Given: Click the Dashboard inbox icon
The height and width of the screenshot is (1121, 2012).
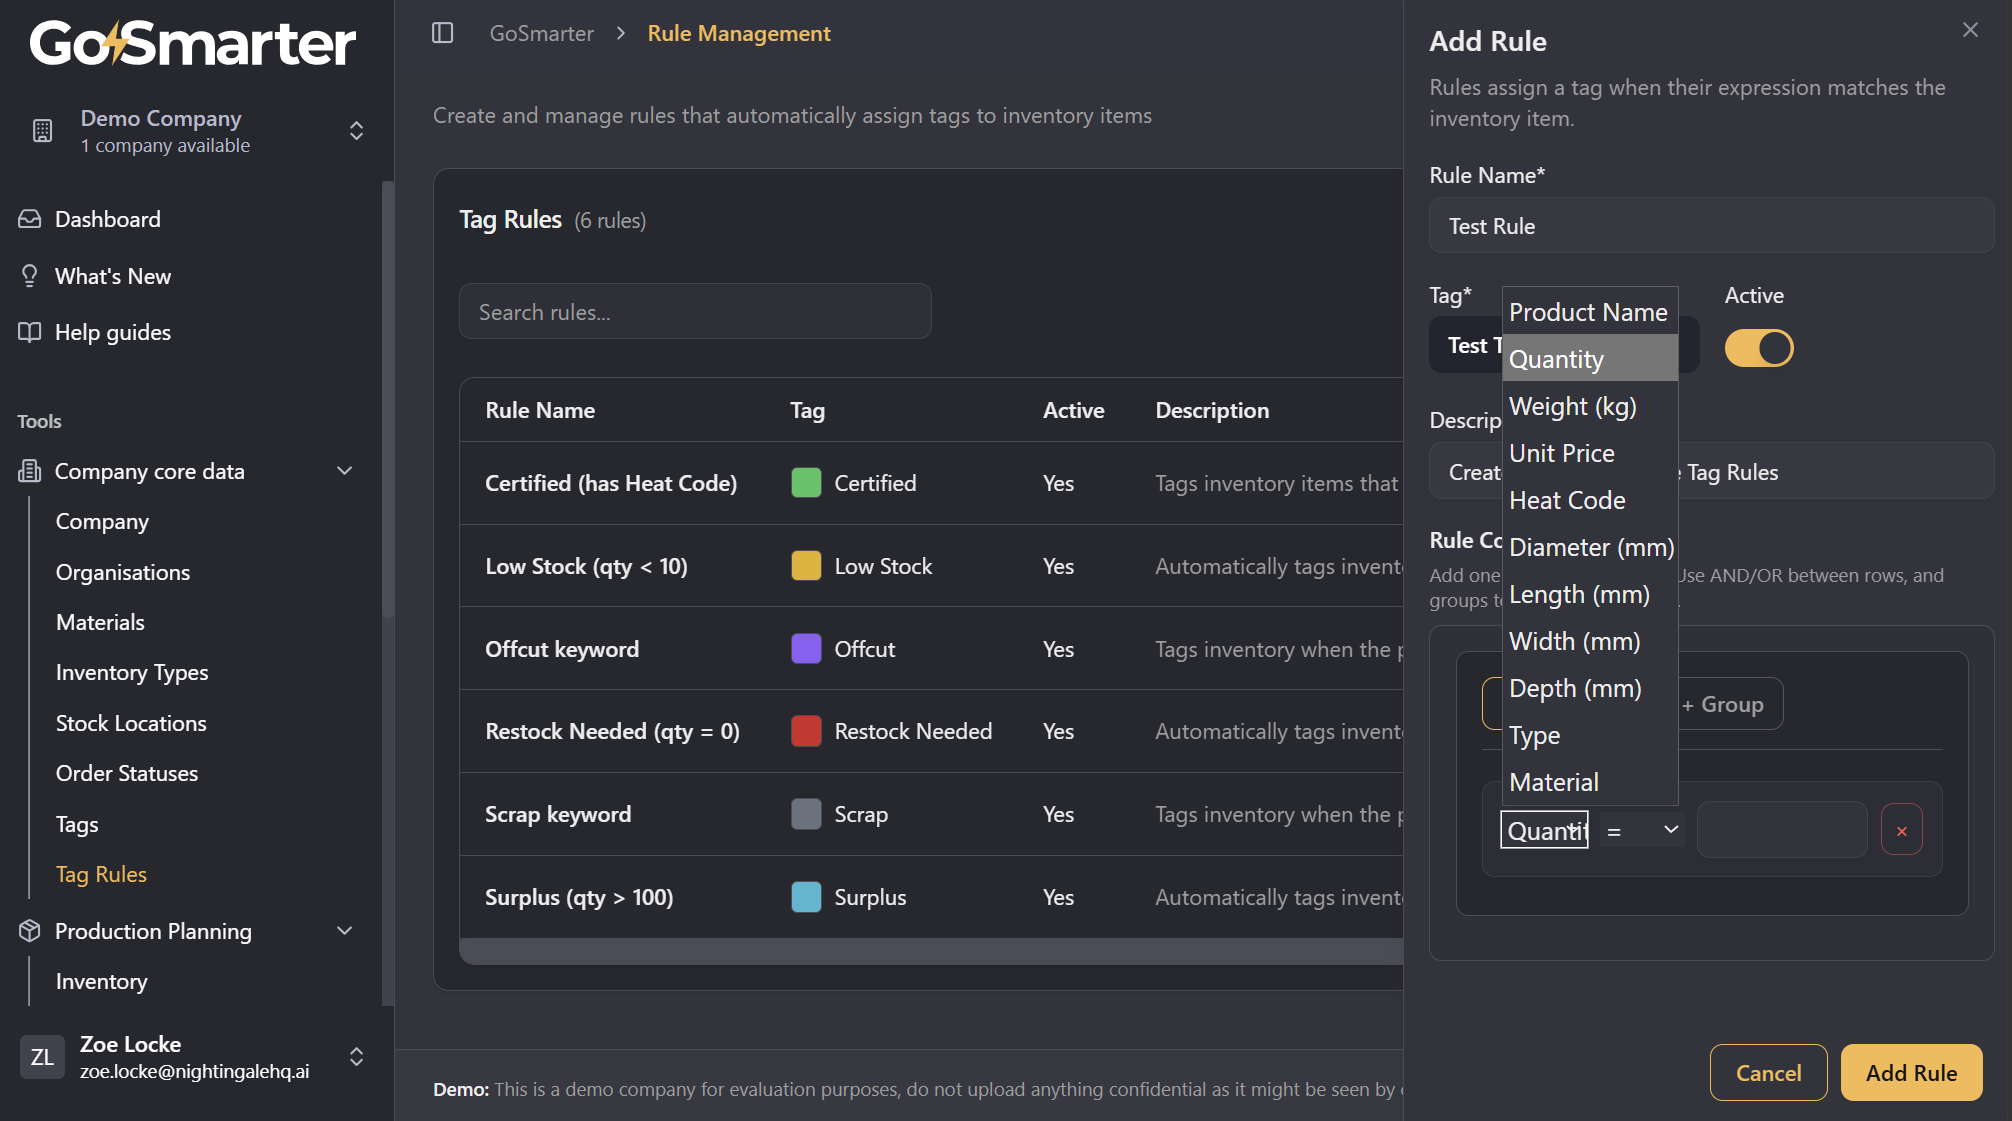Looking at the screenshot, I should 30,219.
